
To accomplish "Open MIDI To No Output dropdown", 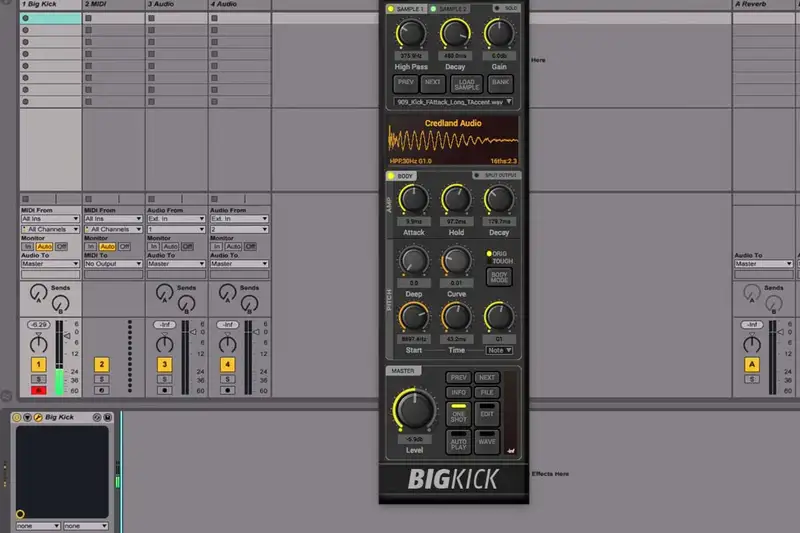I will pyautogui.click(x=113, y=264).
